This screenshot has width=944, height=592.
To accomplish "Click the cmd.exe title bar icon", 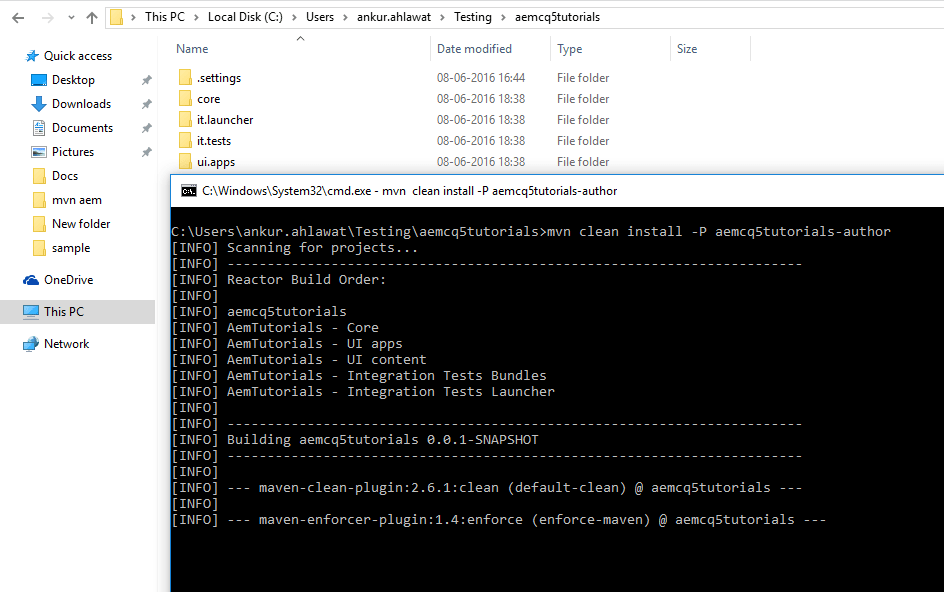I will (187, 189).
